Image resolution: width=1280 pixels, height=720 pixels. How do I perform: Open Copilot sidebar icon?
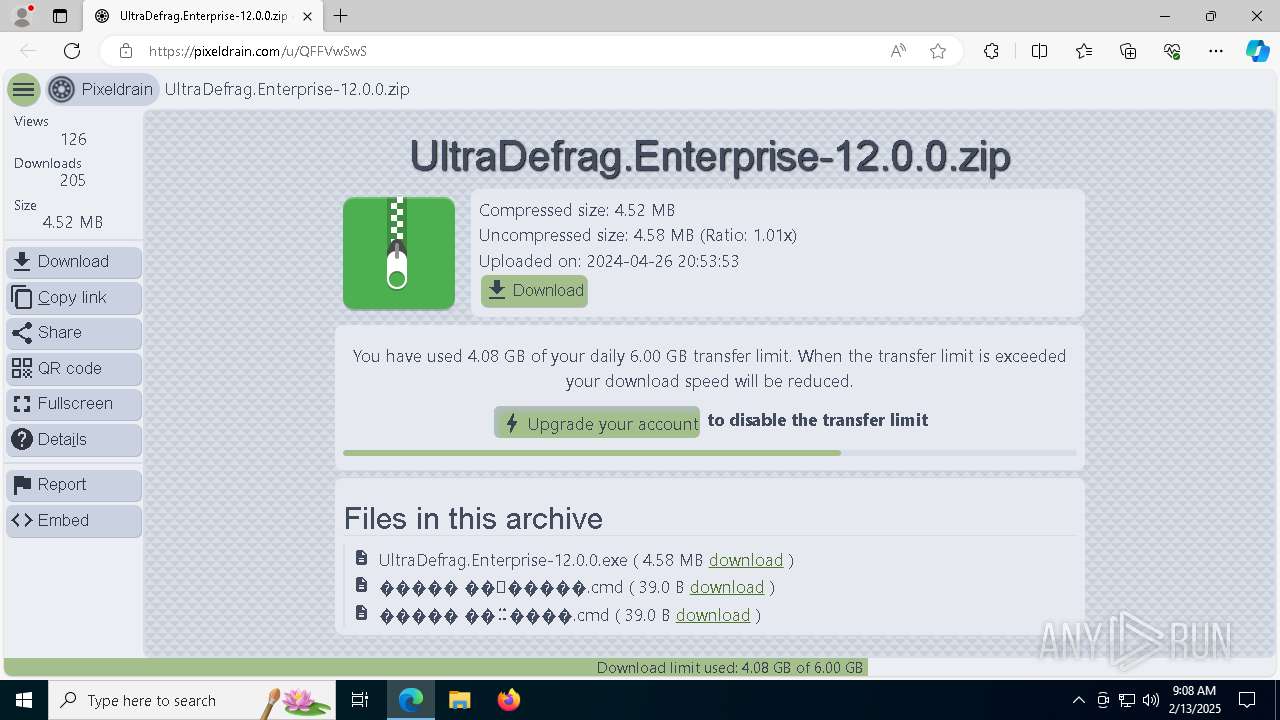[x=1257, y=51]
